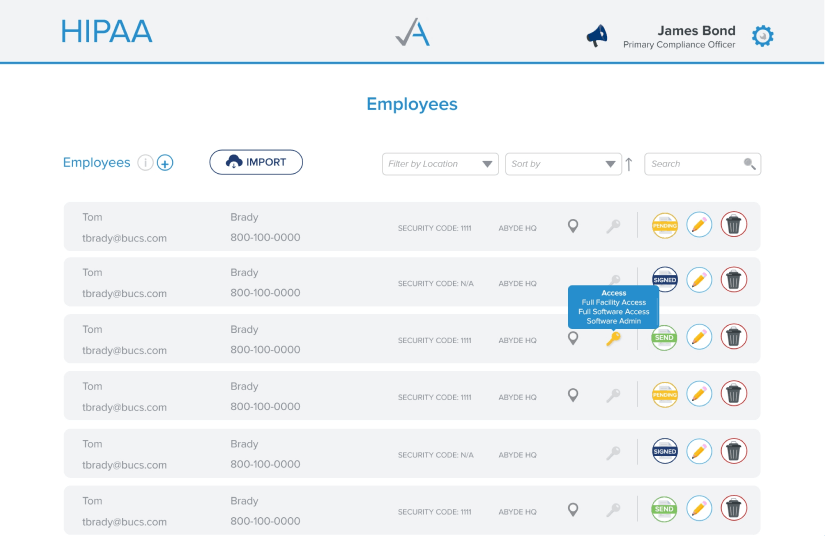Screen dimensions: 825x536
Task: Edit the fifth employee with pencil icon
Action: pos(699,451)
